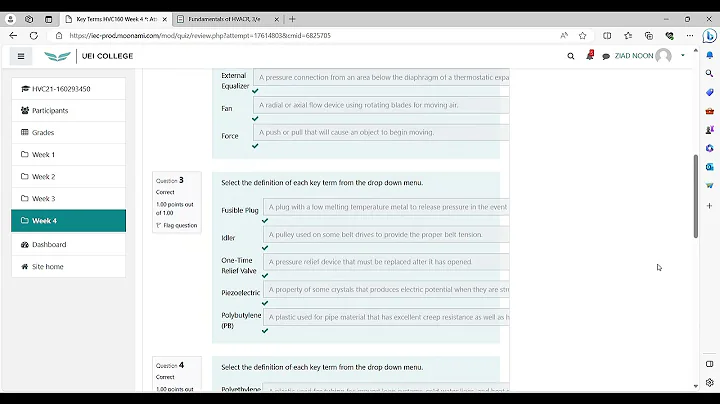Open browser Settings and more menu
Viewport: 720px width, 404px height.
pos(690,35)
